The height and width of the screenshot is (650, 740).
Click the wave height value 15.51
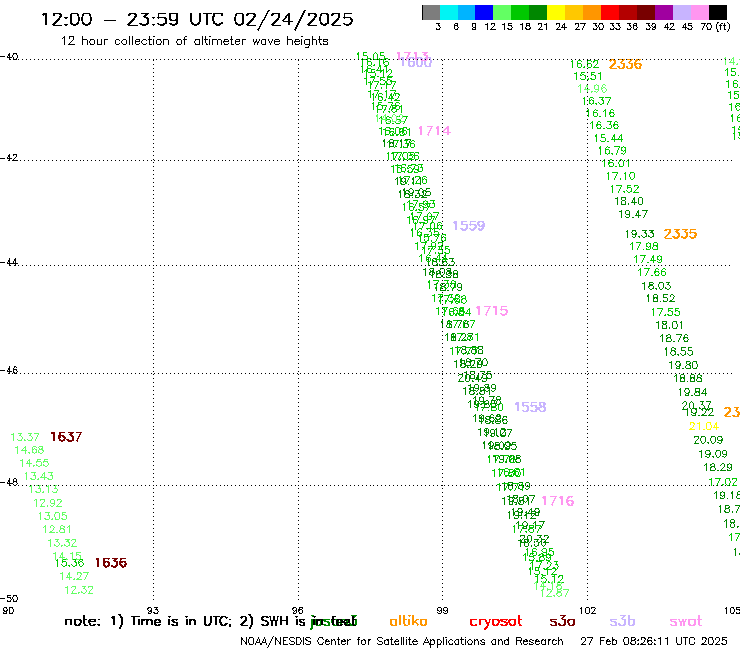point(588,76)
